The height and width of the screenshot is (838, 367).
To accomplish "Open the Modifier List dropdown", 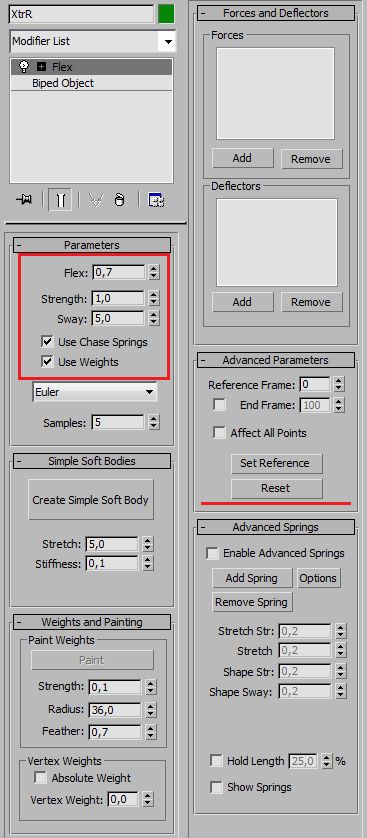I will pyautogui.click(x=92, y=41).
